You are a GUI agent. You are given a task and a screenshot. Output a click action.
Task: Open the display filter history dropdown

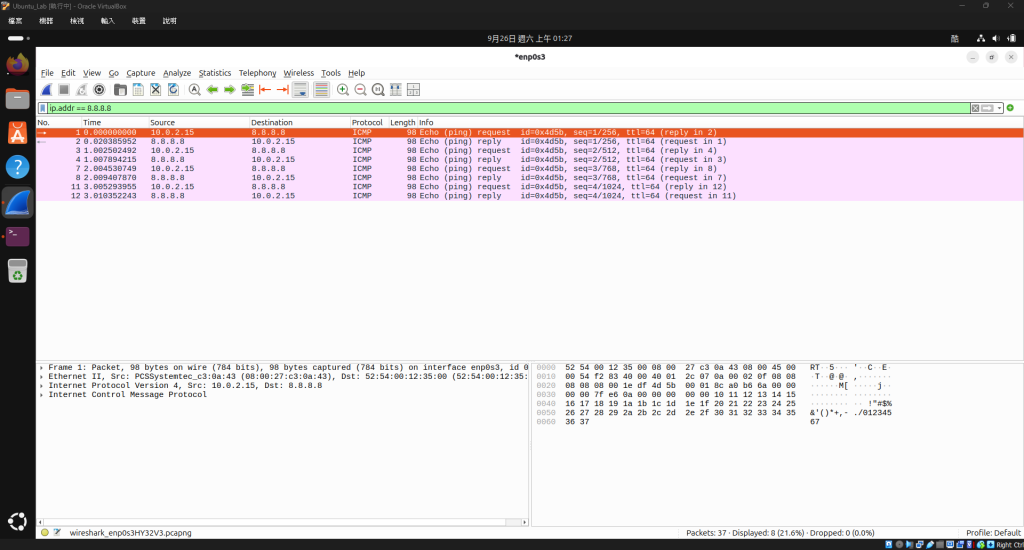[x=999, y=108]
